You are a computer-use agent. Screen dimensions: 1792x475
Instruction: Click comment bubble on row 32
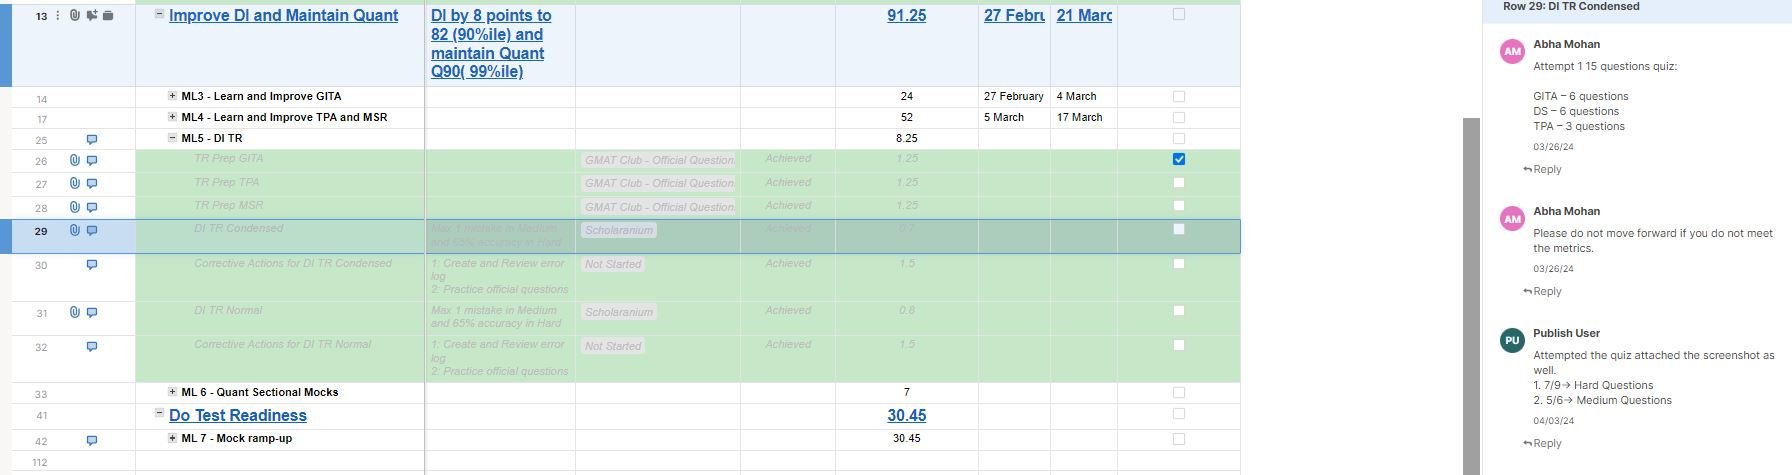[92, 347]
